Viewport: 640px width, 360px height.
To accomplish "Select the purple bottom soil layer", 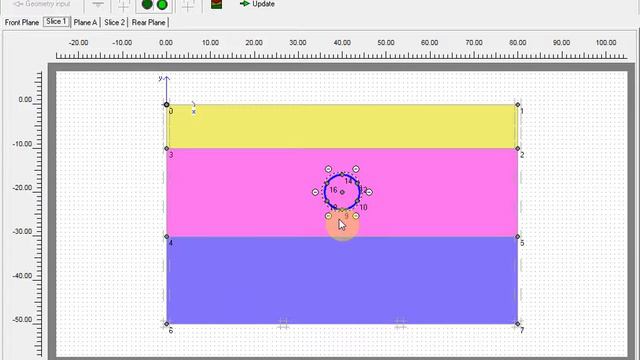I will tap(342, 280).
